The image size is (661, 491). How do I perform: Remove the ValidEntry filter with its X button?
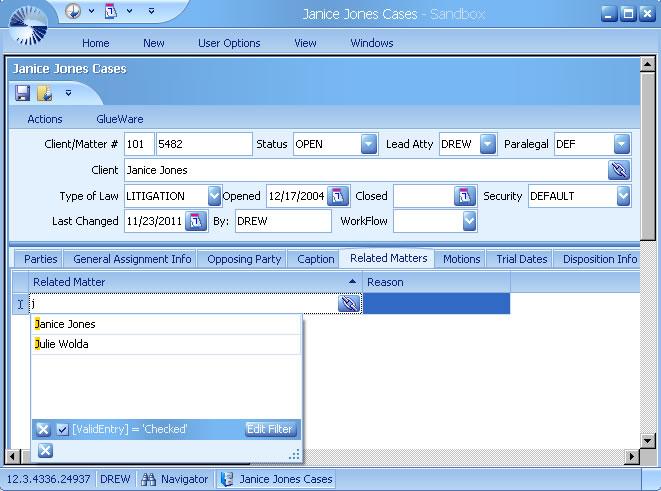pos(43,429)
